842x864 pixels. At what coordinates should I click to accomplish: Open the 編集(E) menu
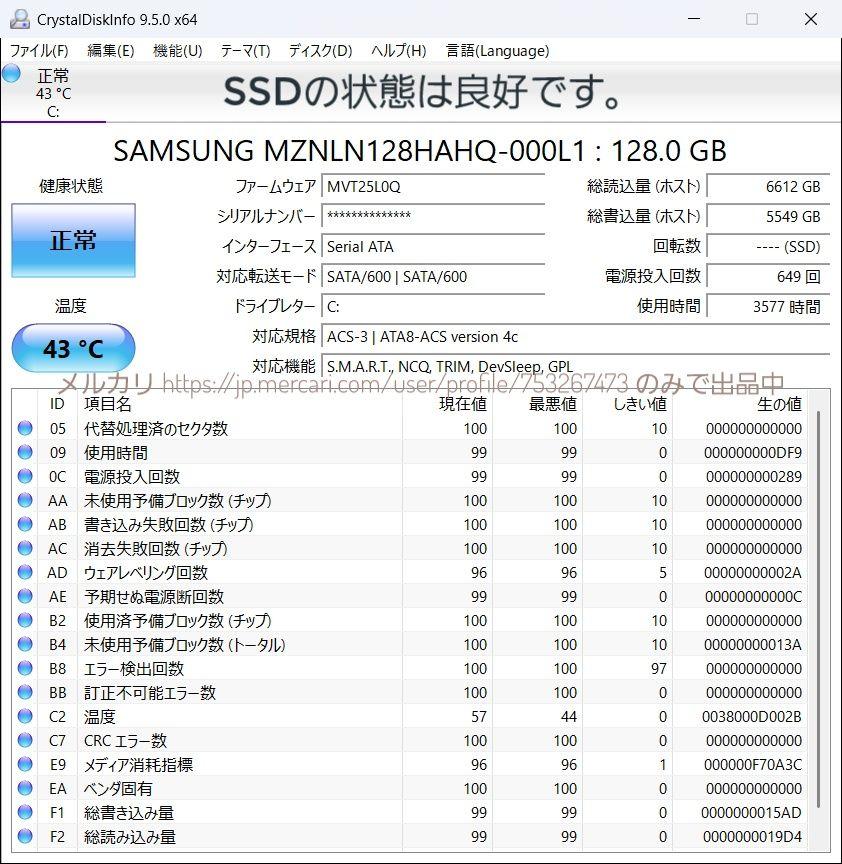coord(111,51)
